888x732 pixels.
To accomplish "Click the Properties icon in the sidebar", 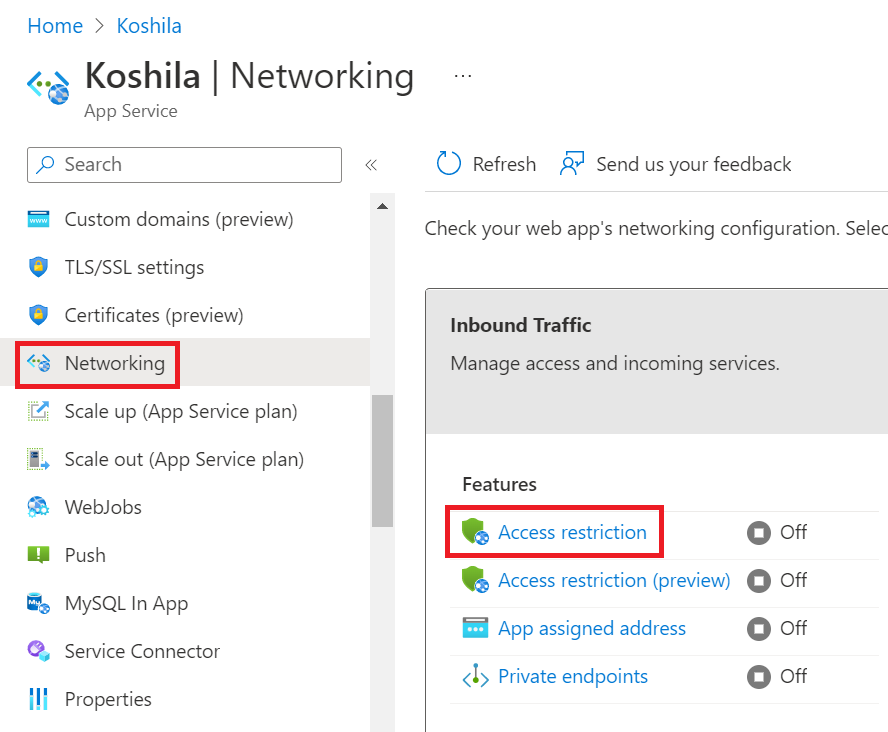I will pyautogui.click(x=39, y=699).
